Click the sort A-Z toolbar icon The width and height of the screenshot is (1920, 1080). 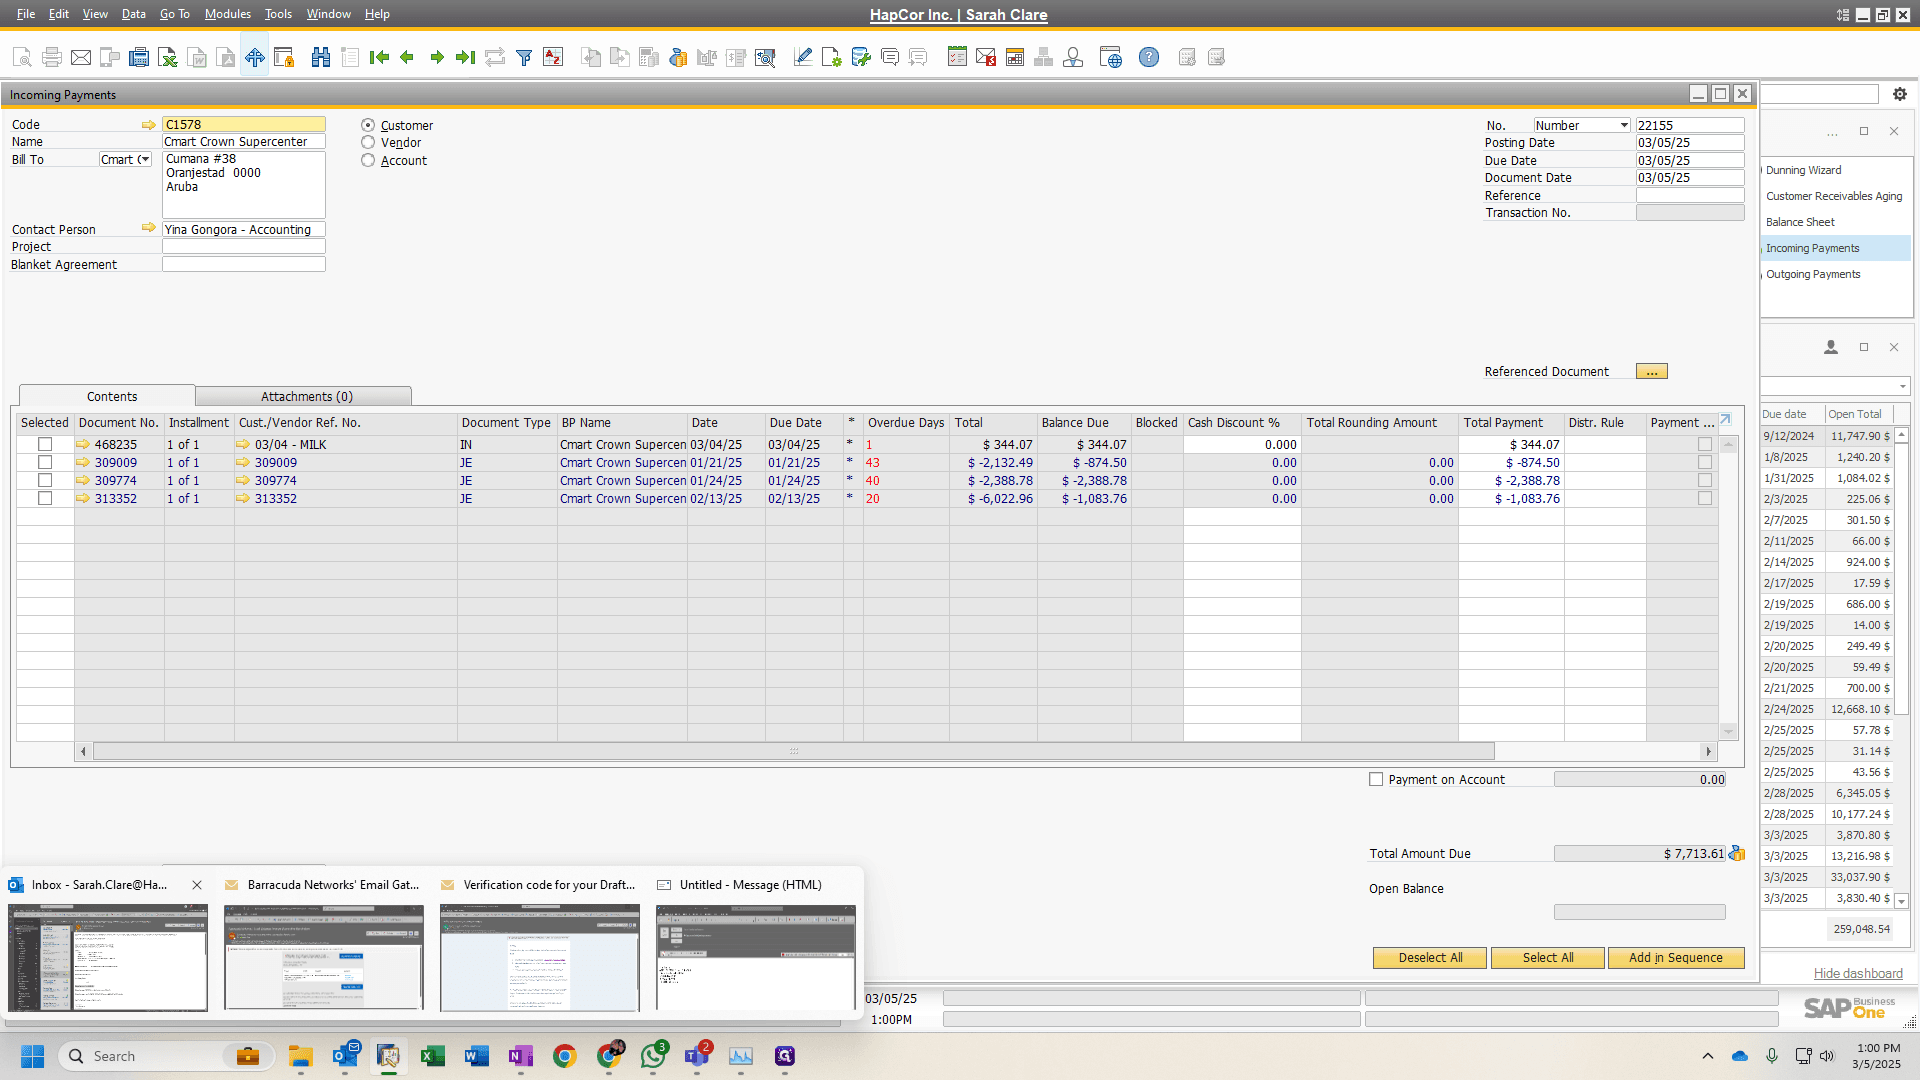pyautogui.click(x=553, y=57)
